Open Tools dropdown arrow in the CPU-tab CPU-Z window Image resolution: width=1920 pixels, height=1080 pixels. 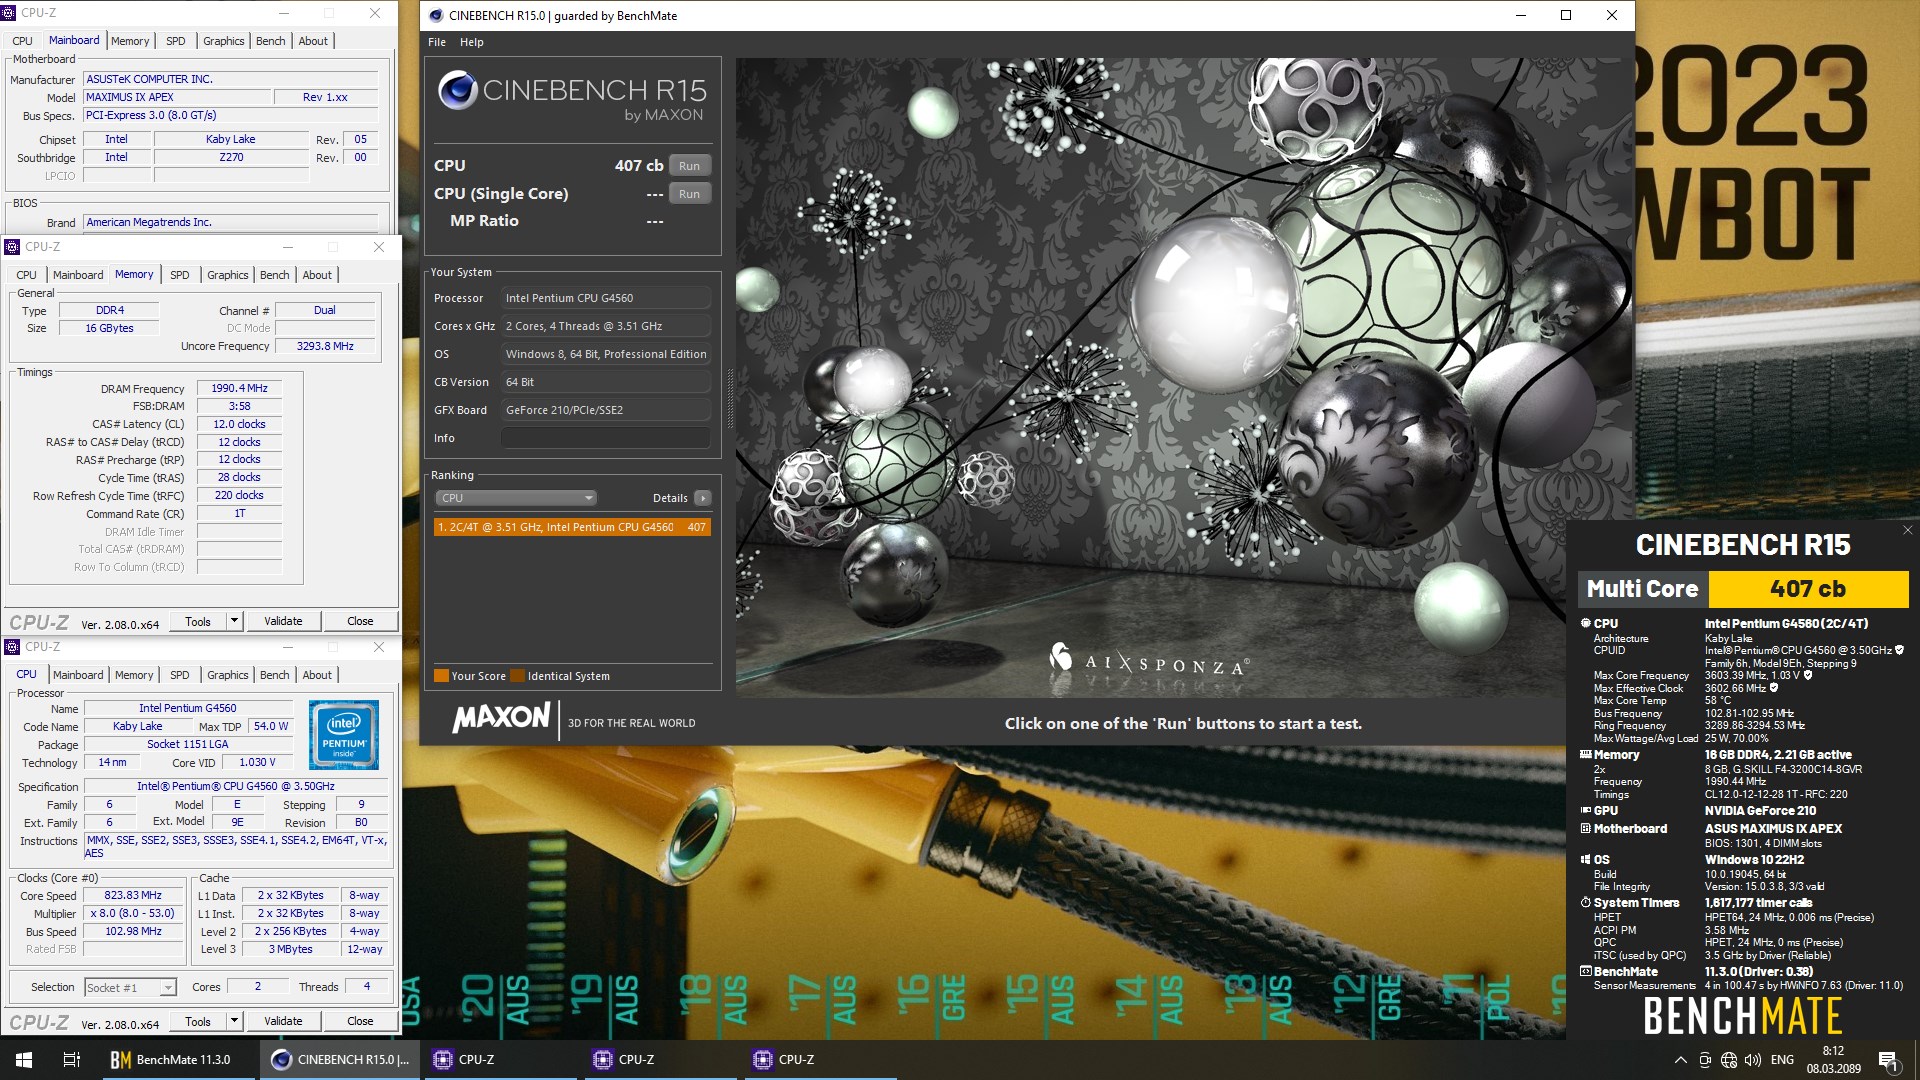tap(234, 1021)
